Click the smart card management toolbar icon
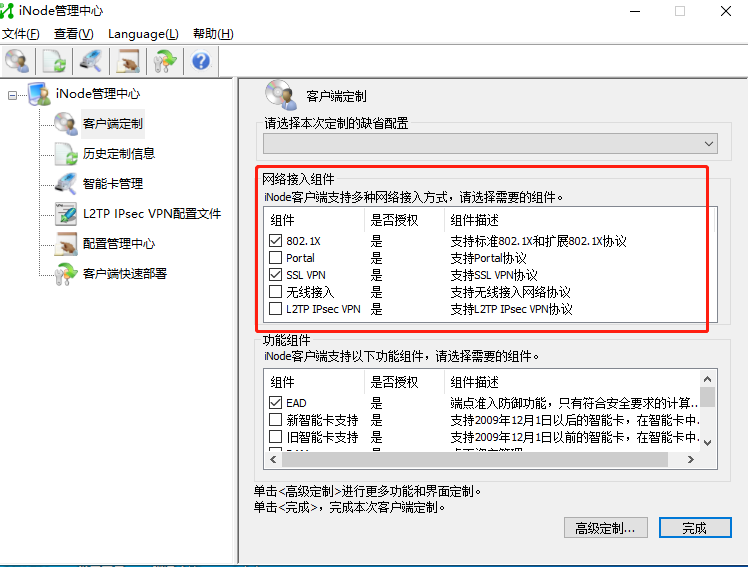Screen dimensions: 748x567 pyautogui.click(x=91, y=61)
